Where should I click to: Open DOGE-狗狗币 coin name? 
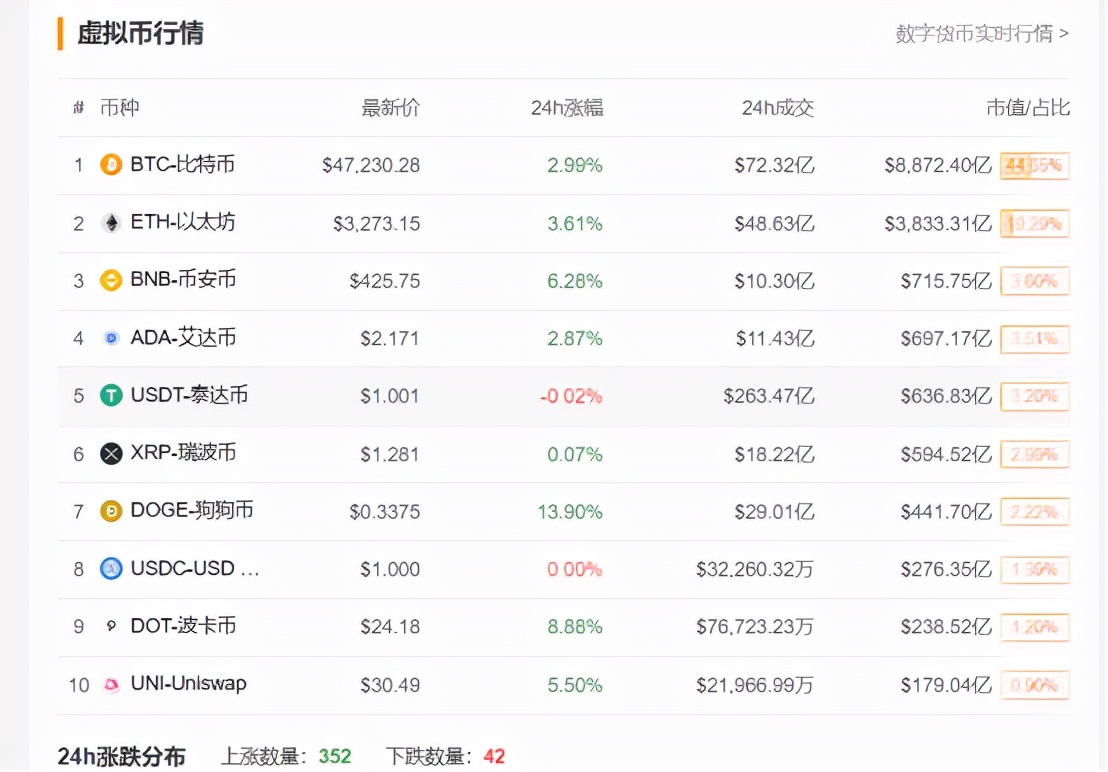[x=191, y=510]
